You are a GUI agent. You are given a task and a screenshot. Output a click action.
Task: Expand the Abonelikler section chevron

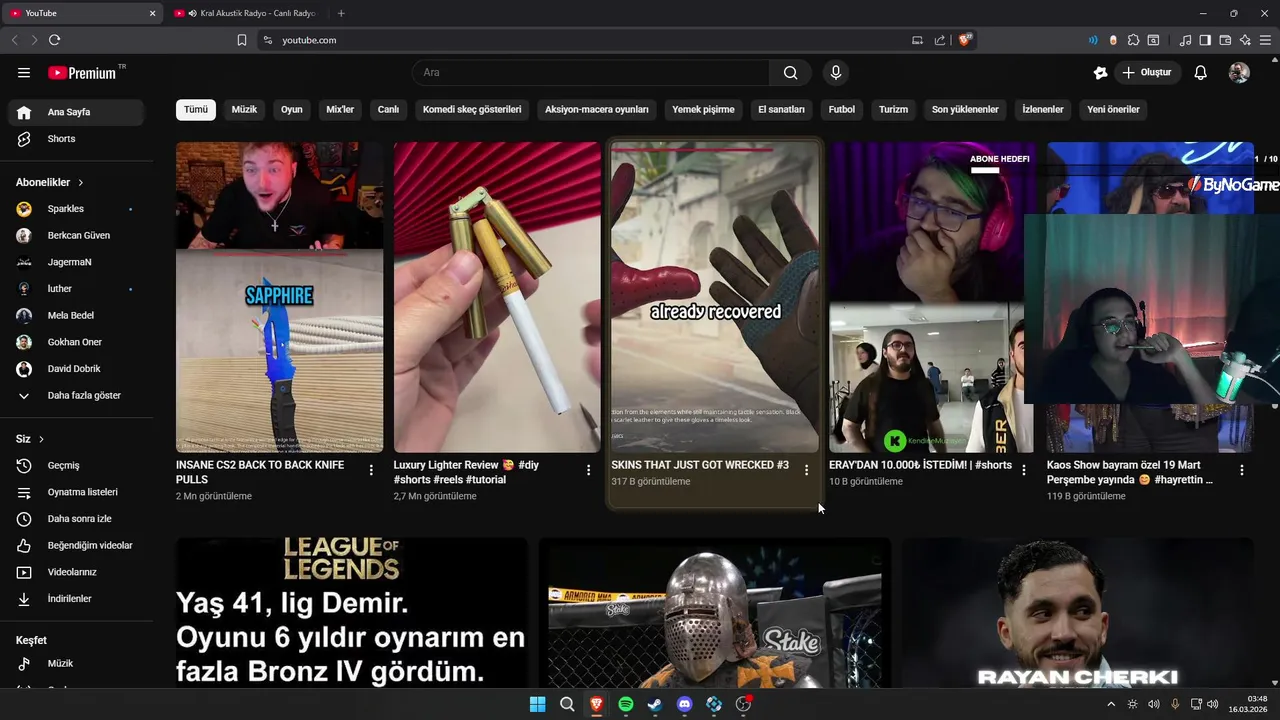[81, 183]
